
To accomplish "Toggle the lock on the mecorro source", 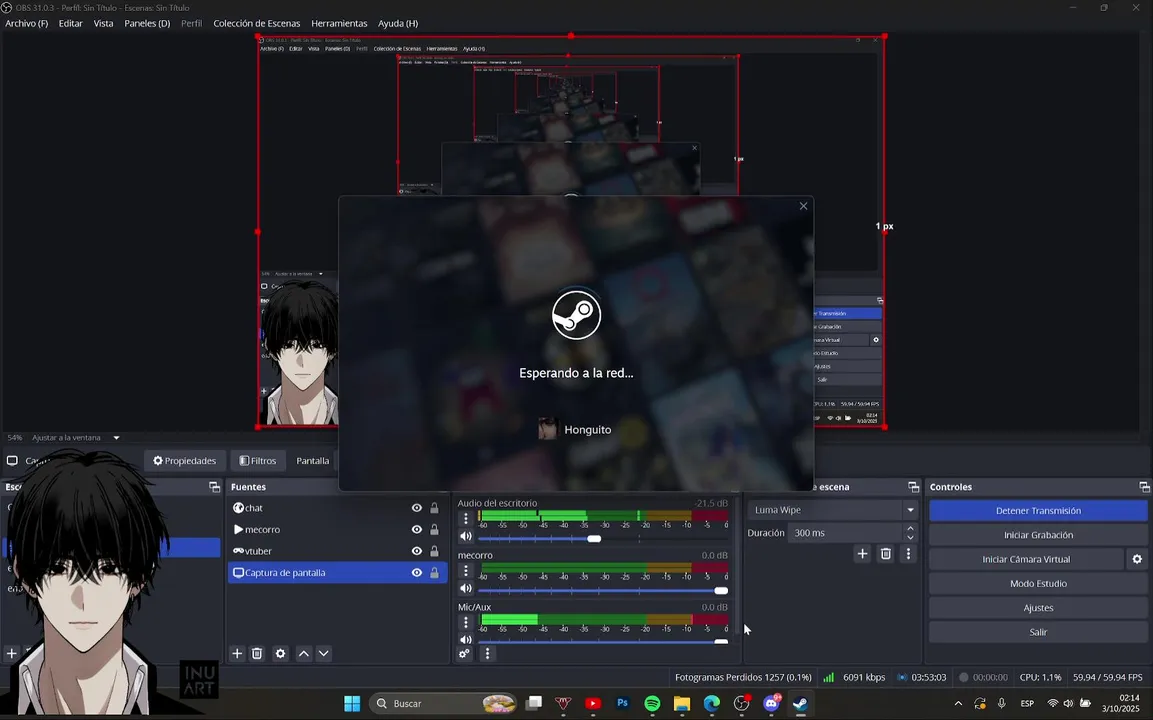I will pyautogui.click(x=435, y=530).
